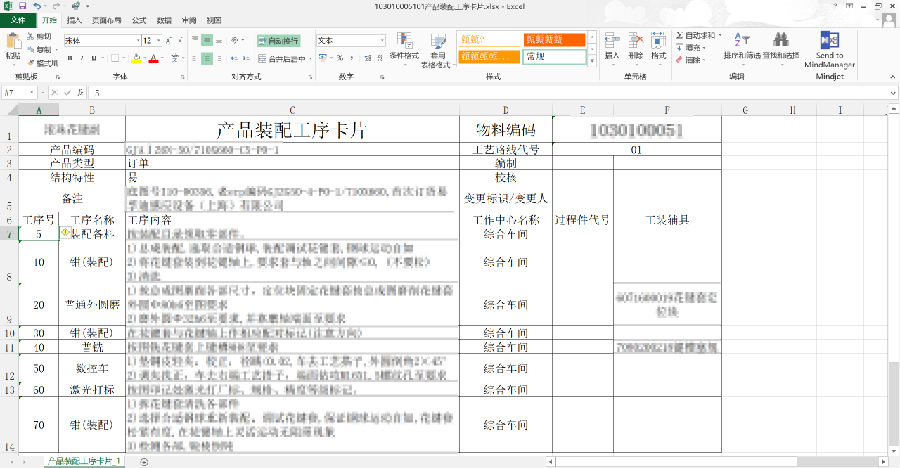The height and width of the screenshot is (468, 900).
Task: Click the Format Painter brush icon
Action: coord(33,63)
